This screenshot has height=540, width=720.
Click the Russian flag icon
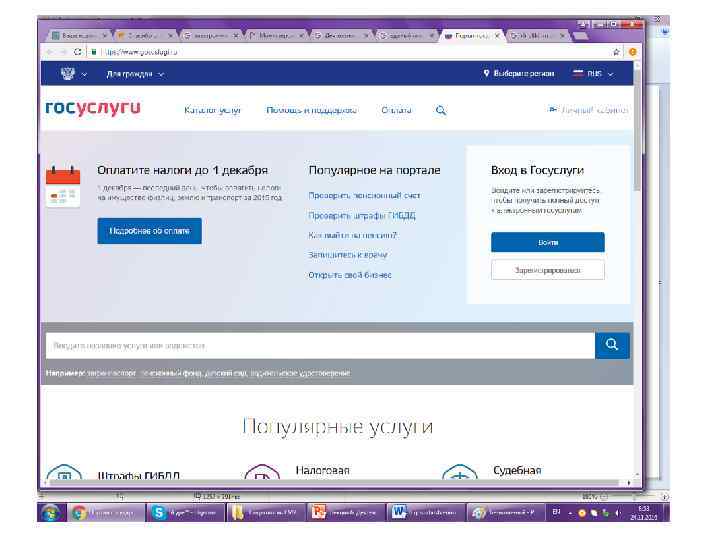point(578,73)
